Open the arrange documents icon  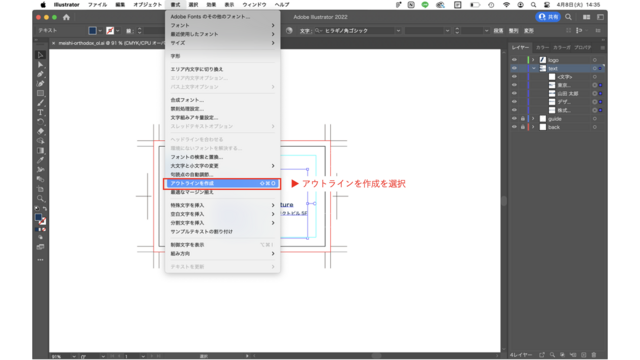click(x=586, y=17)
